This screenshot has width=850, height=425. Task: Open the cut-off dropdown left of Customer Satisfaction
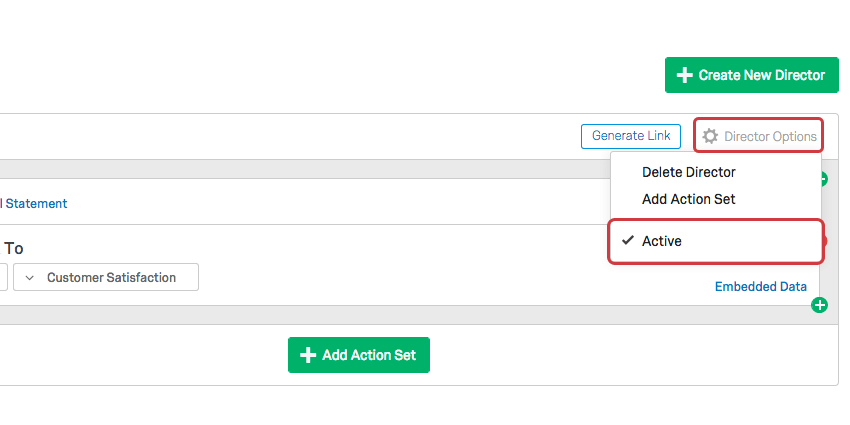coord(3,277)
